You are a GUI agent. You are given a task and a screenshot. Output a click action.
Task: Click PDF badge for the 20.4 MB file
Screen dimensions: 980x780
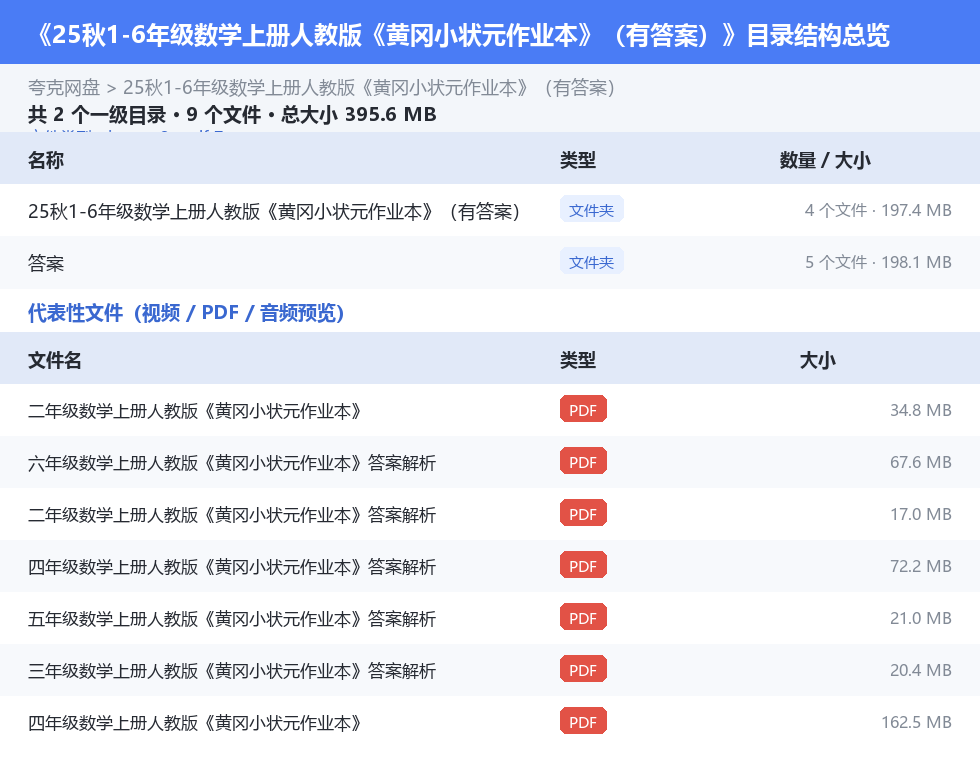583,669
